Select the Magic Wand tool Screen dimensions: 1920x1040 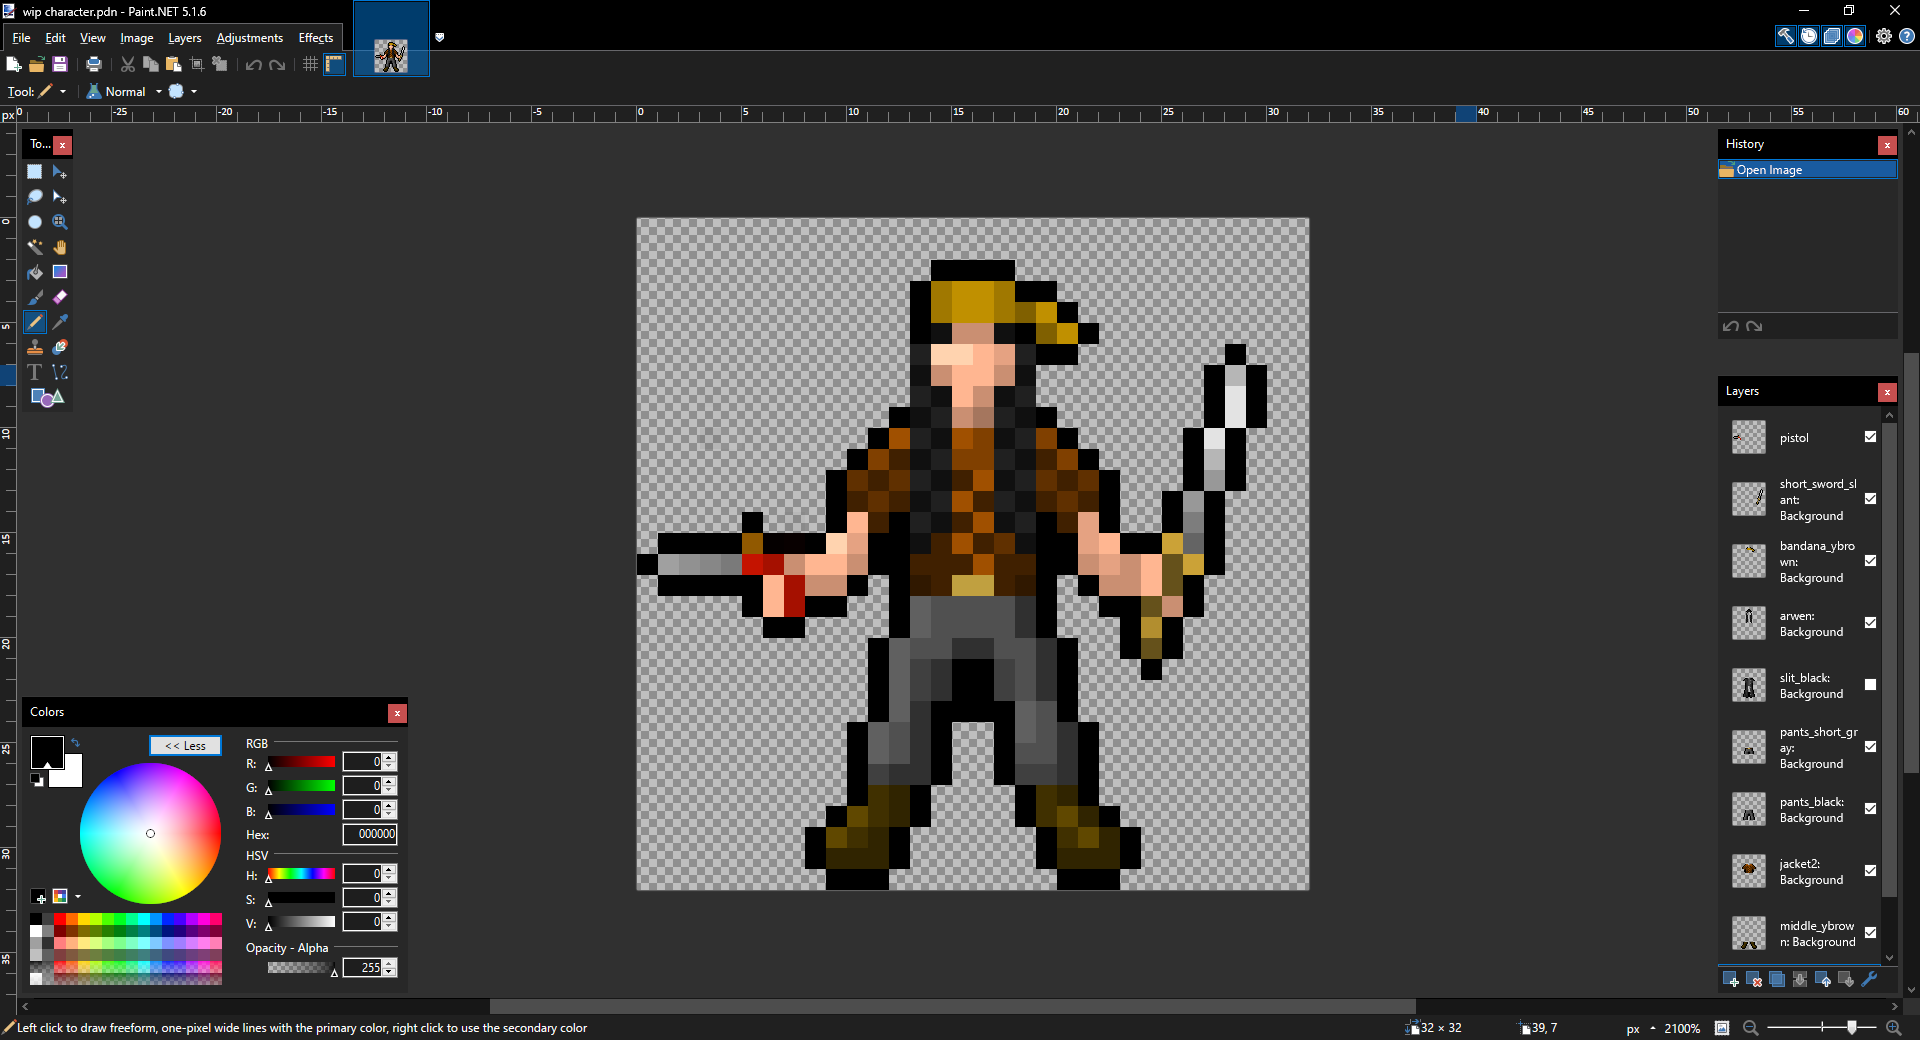(35, 247)
